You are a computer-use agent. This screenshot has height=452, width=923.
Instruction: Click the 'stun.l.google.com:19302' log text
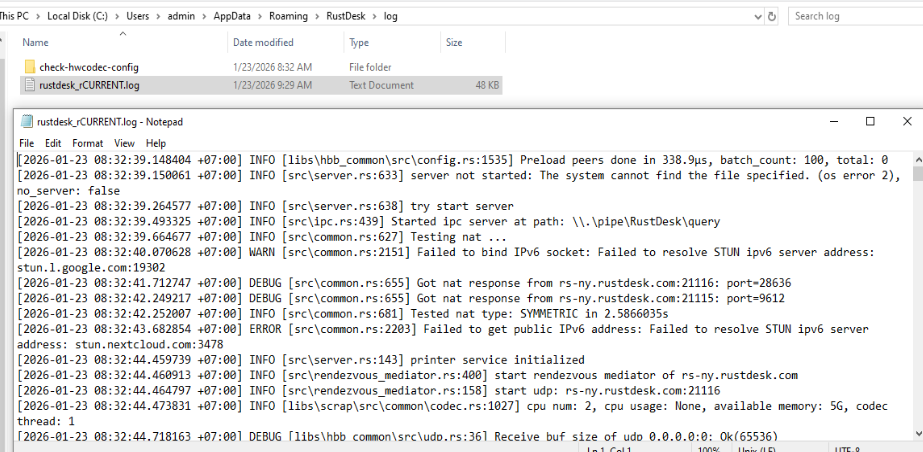[x=91, y=268]
